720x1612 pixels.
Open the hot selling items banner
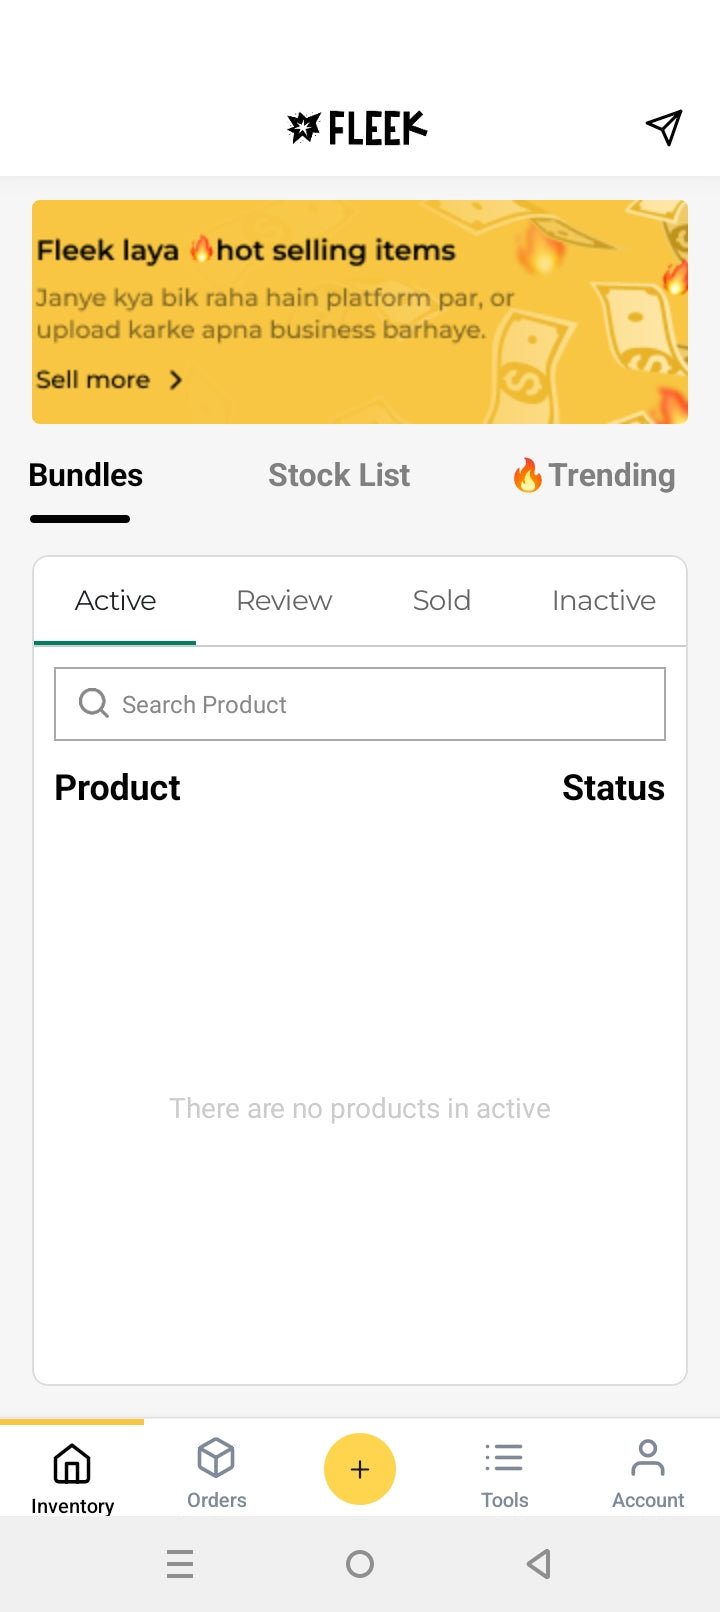click(360, 312)
